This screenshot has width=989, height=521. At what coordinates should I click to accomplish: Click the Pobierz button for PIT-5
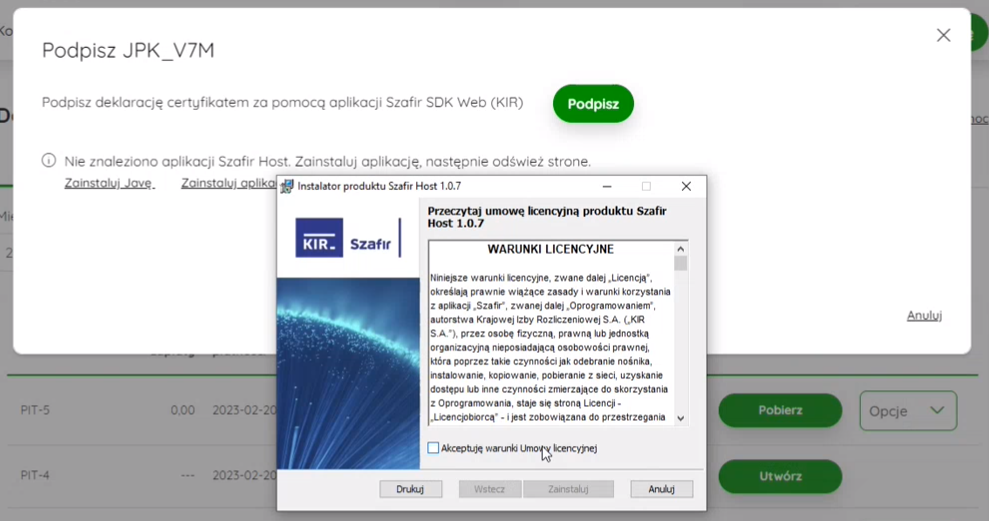(x=780, y=410)
